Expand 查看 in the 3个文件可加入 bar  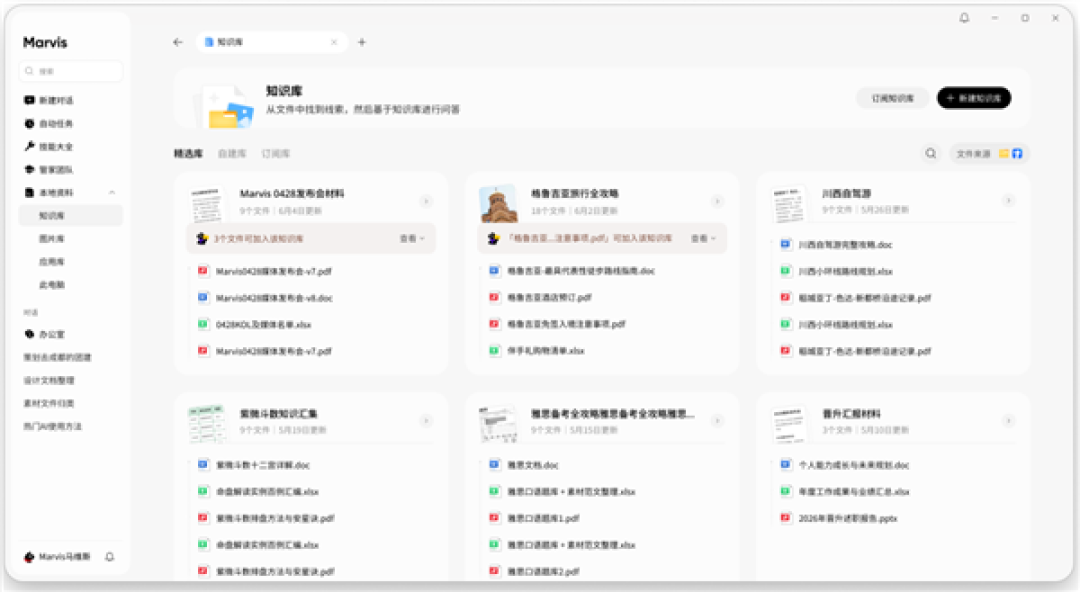pyautogui.click(x=412, y=238)
